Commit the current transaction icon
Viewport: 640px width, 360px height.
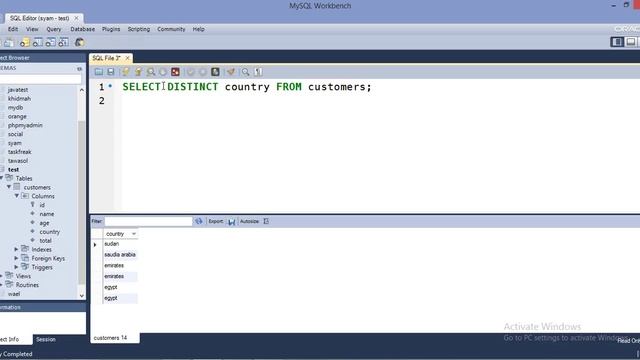[190, 72]
